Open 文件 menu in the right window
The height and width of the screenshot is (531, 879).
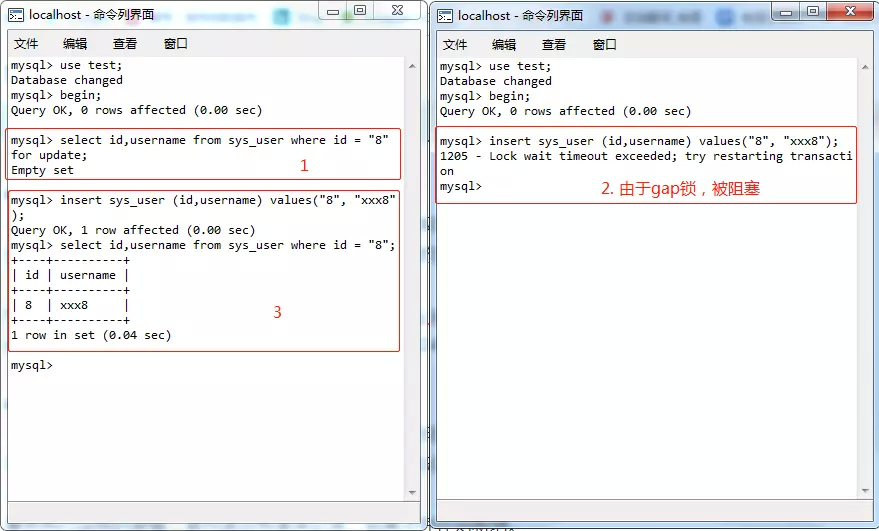click(455, 45)
